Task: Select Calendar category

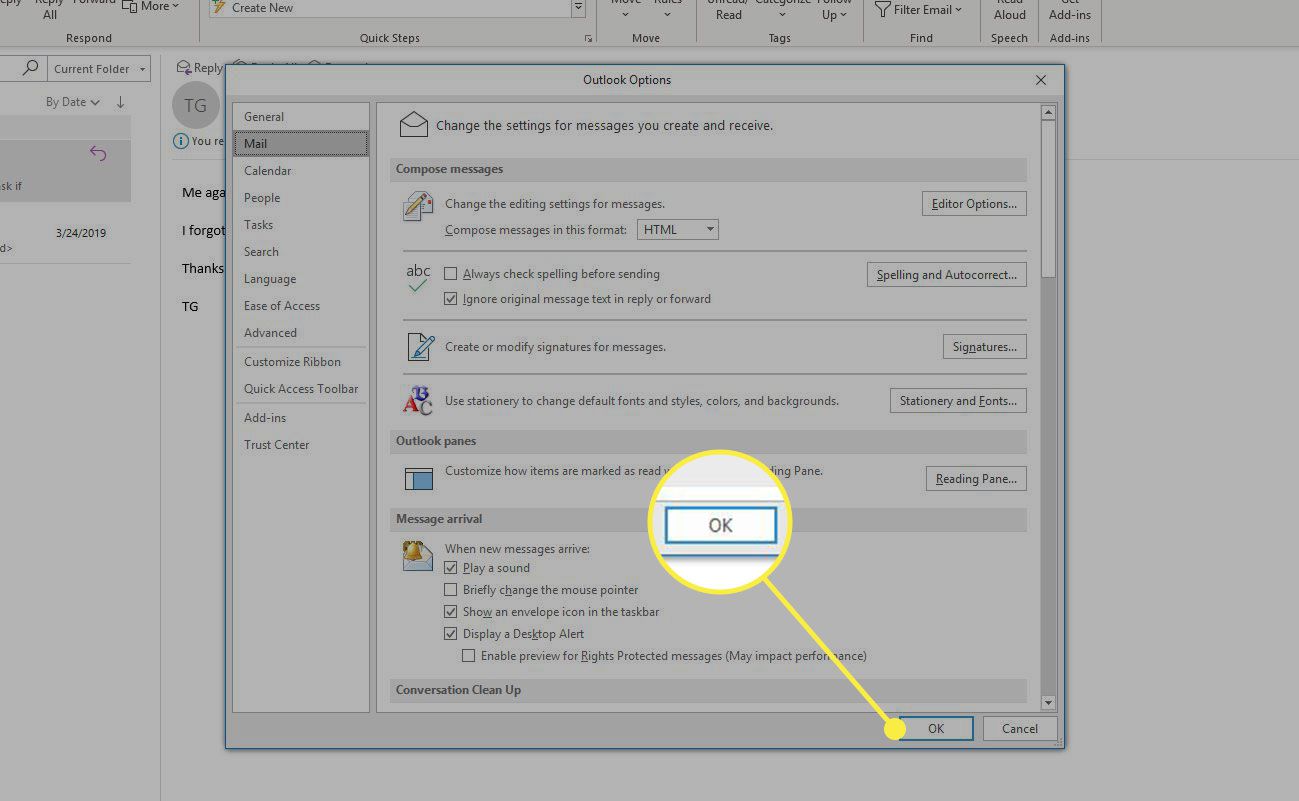Action: [300, 171]
